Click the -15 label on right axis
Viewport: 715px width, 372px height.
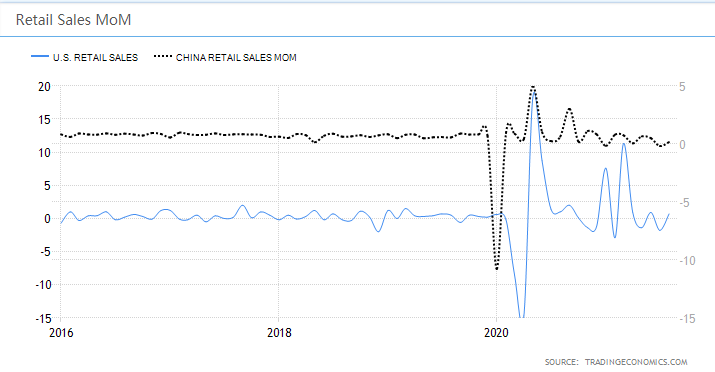click(688, 319)
